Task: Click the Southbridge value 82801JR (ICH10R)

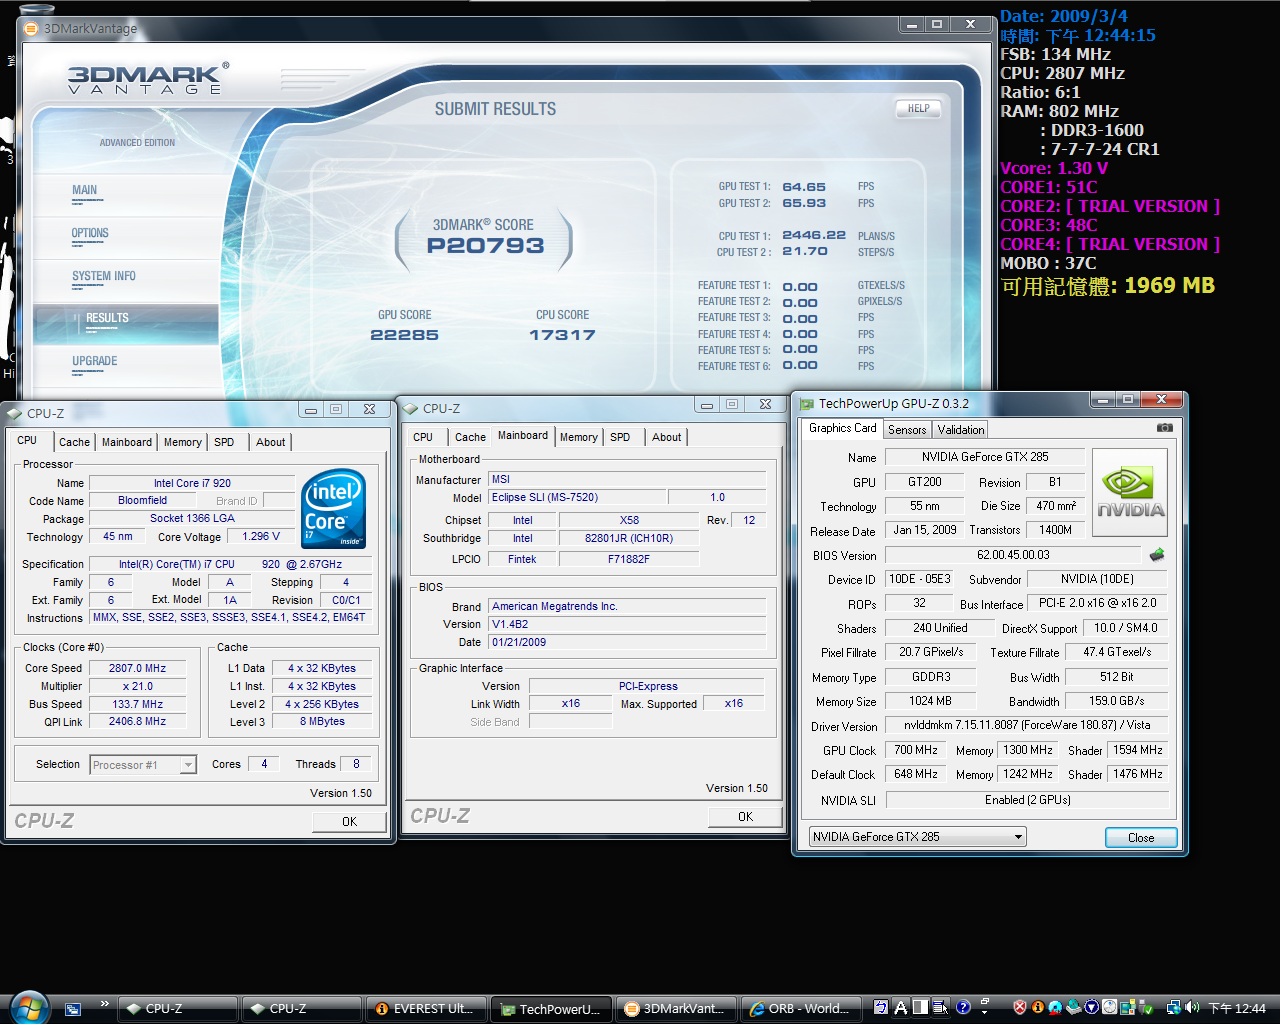Action: tap(629, 538)
